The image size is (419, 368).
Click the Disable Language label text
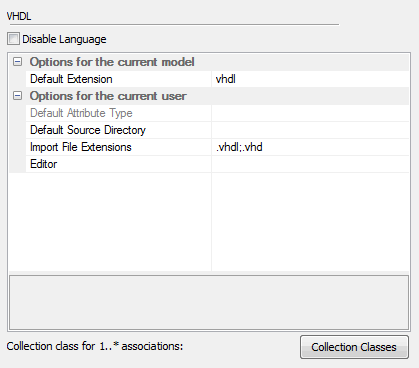pos(64,39)
